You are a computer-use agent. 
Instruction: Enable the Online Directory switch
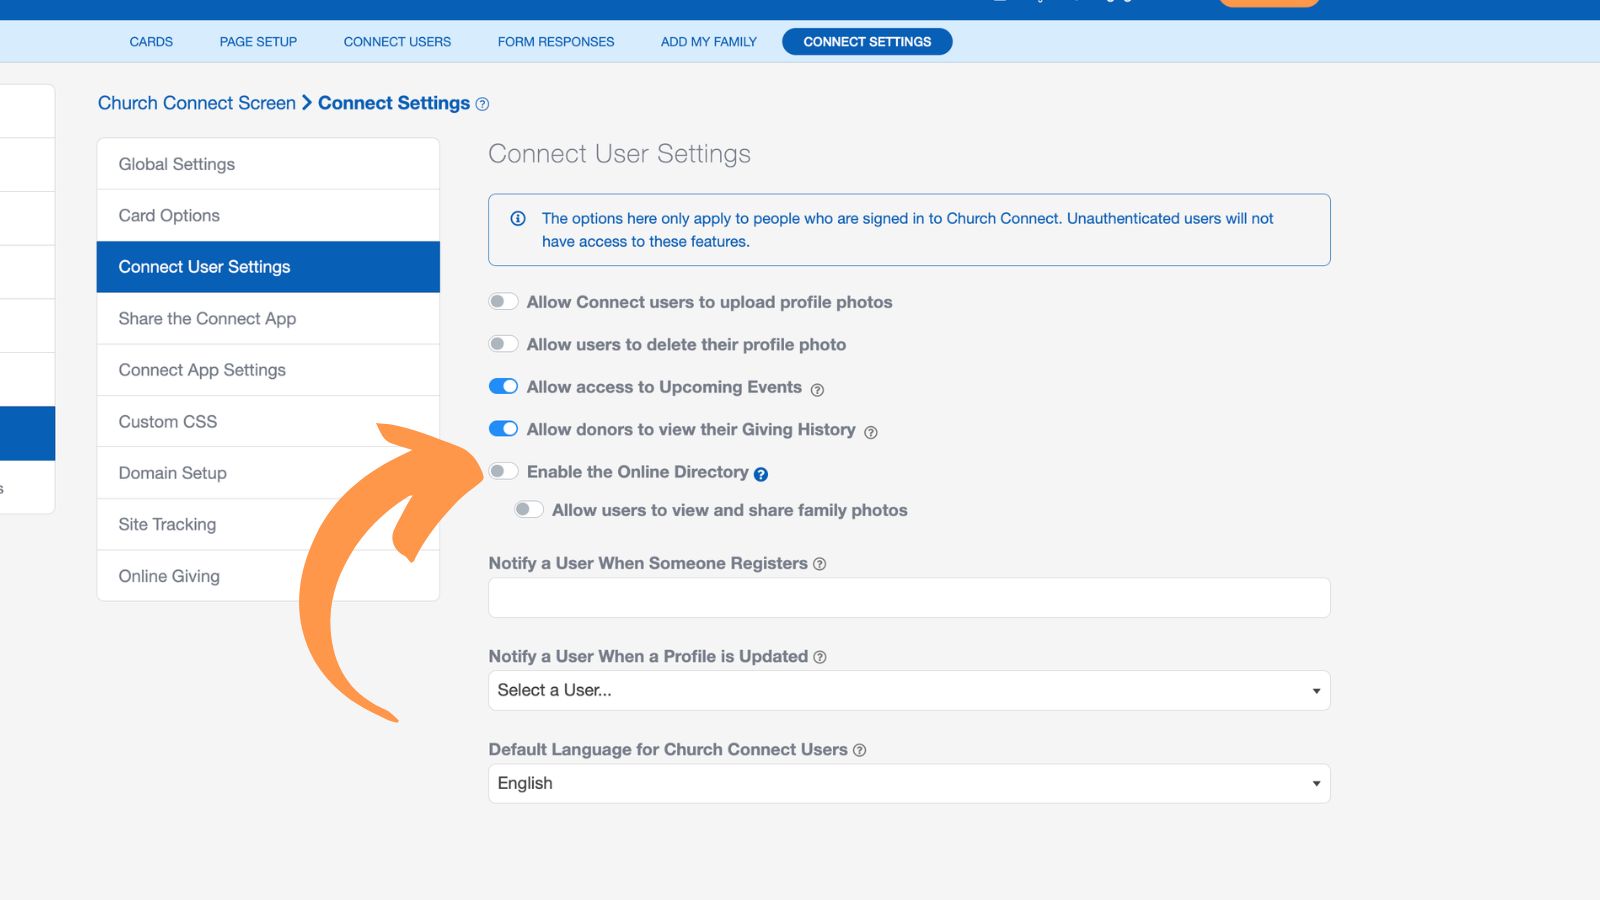click(x=503, y=471)
